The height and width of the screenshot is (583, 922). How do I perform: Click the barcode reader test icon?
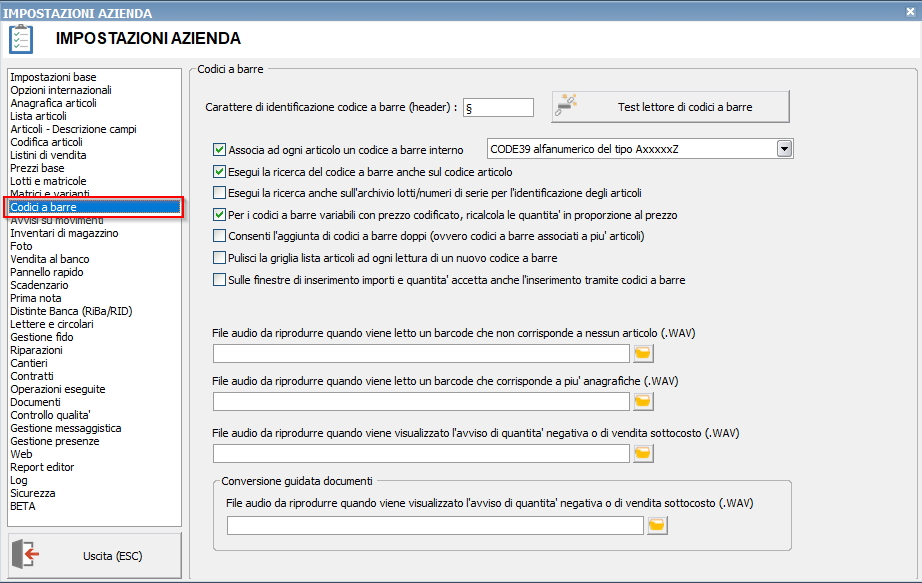[567, 106]
